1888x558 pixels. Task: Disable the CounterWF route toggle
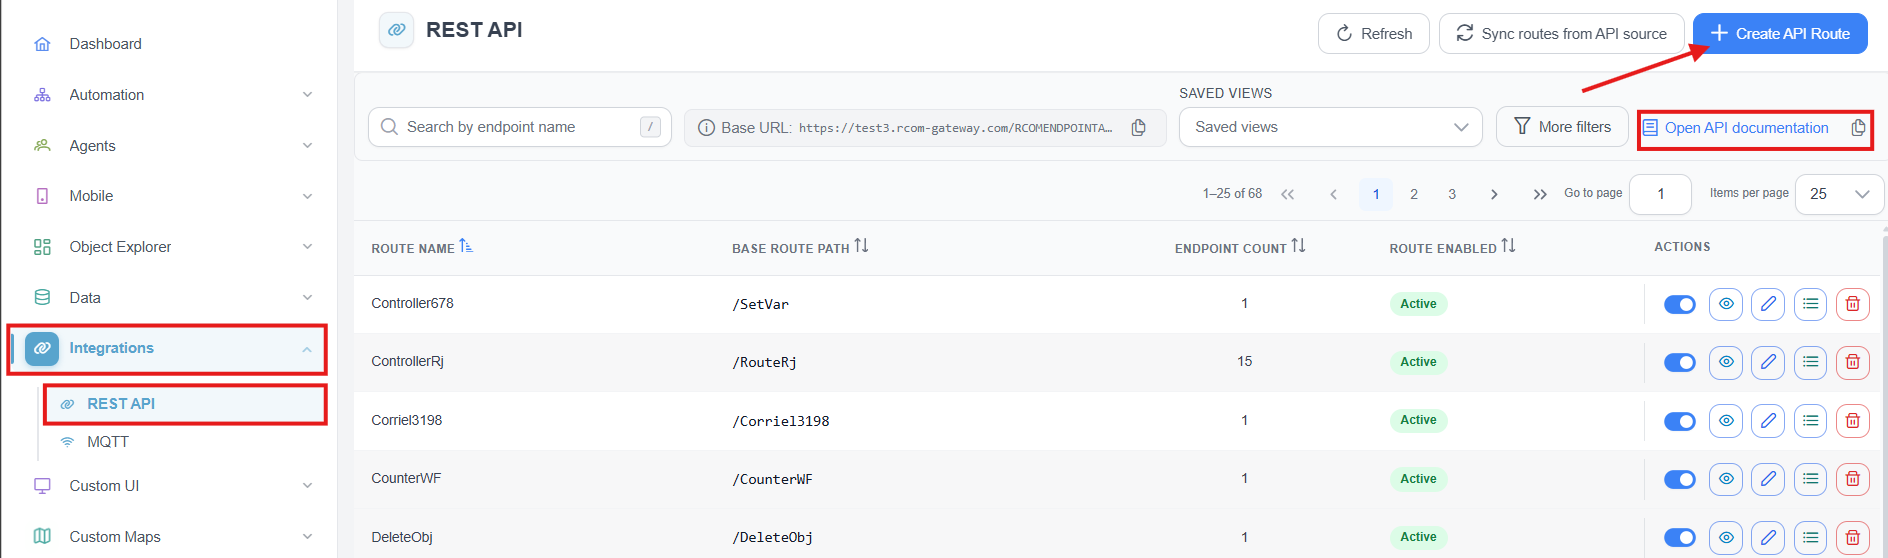click(1680, 479)
